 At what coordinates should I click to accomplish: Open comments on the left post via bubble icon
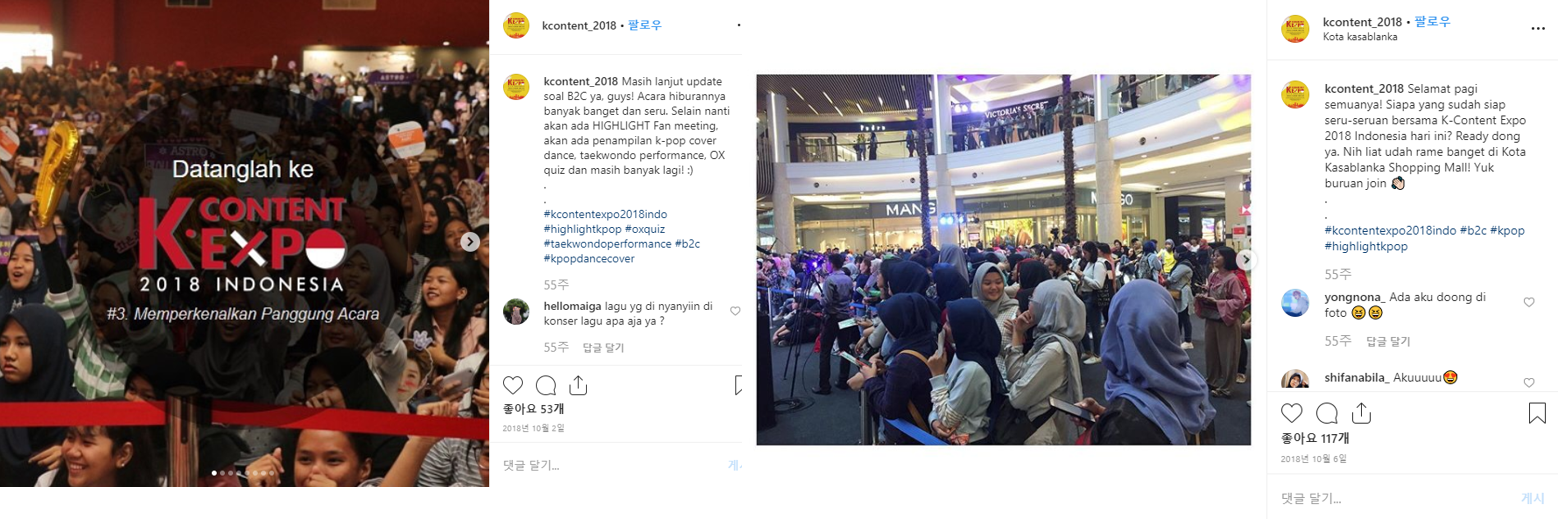546,386
